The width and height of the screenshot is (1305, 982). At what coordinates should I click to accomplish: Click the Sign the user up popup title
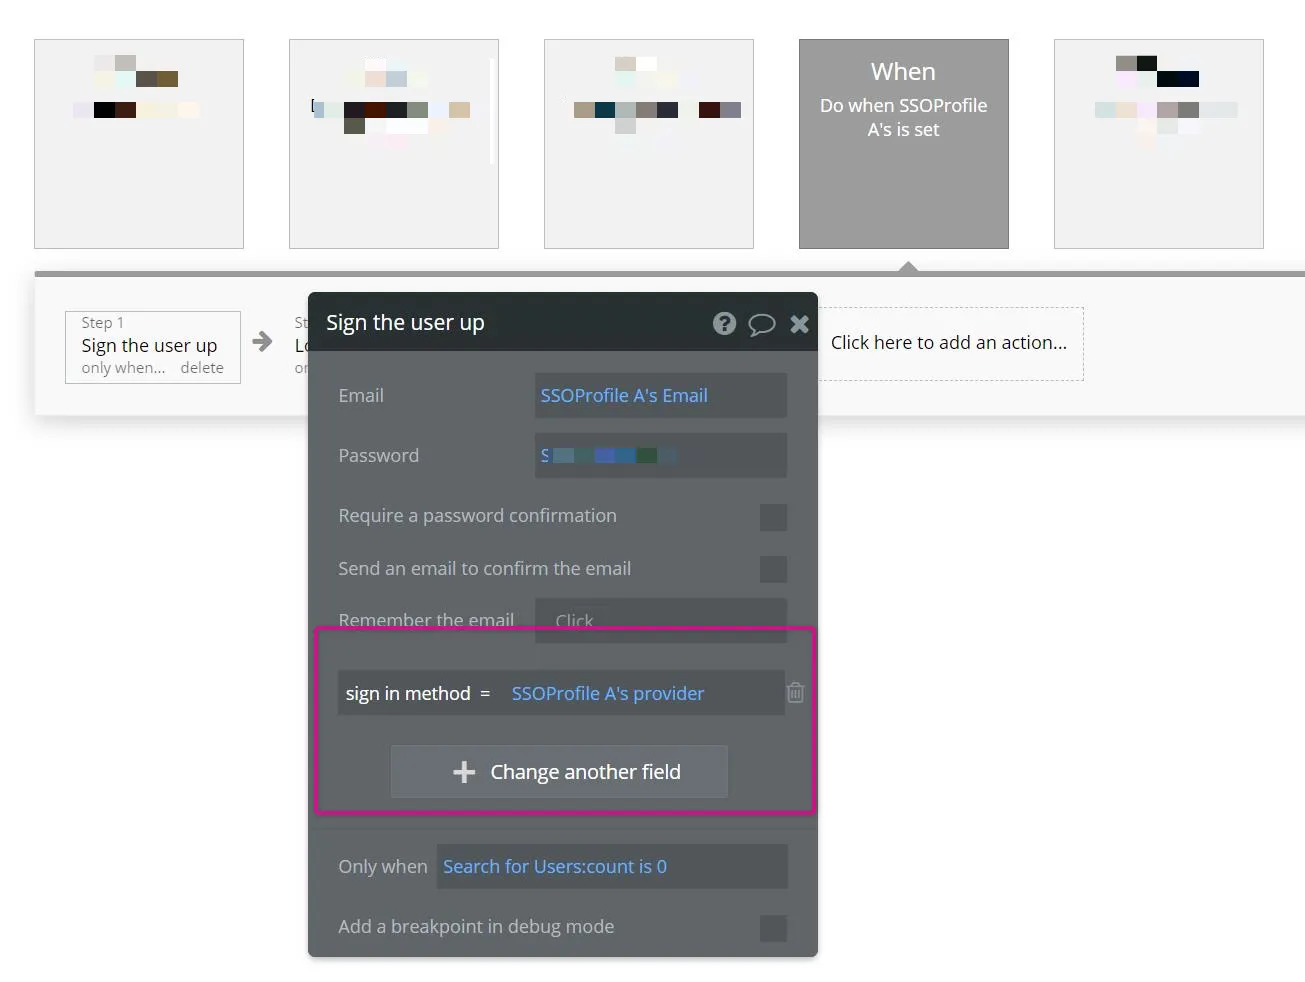tap(405, 322)
